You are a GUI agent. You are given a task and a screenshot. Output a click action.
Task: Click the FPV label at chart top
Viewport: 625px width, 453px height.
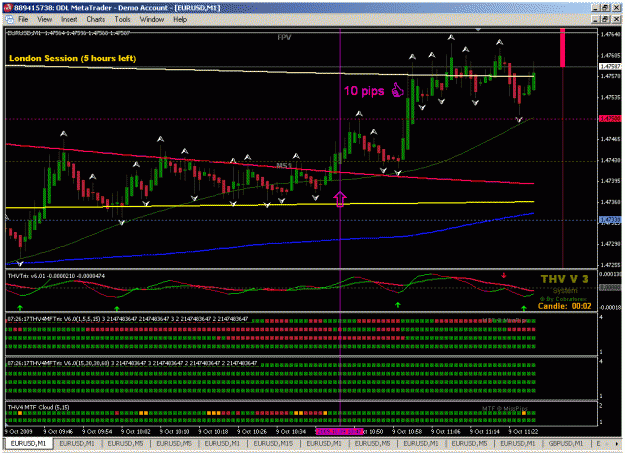coord(284,37)
